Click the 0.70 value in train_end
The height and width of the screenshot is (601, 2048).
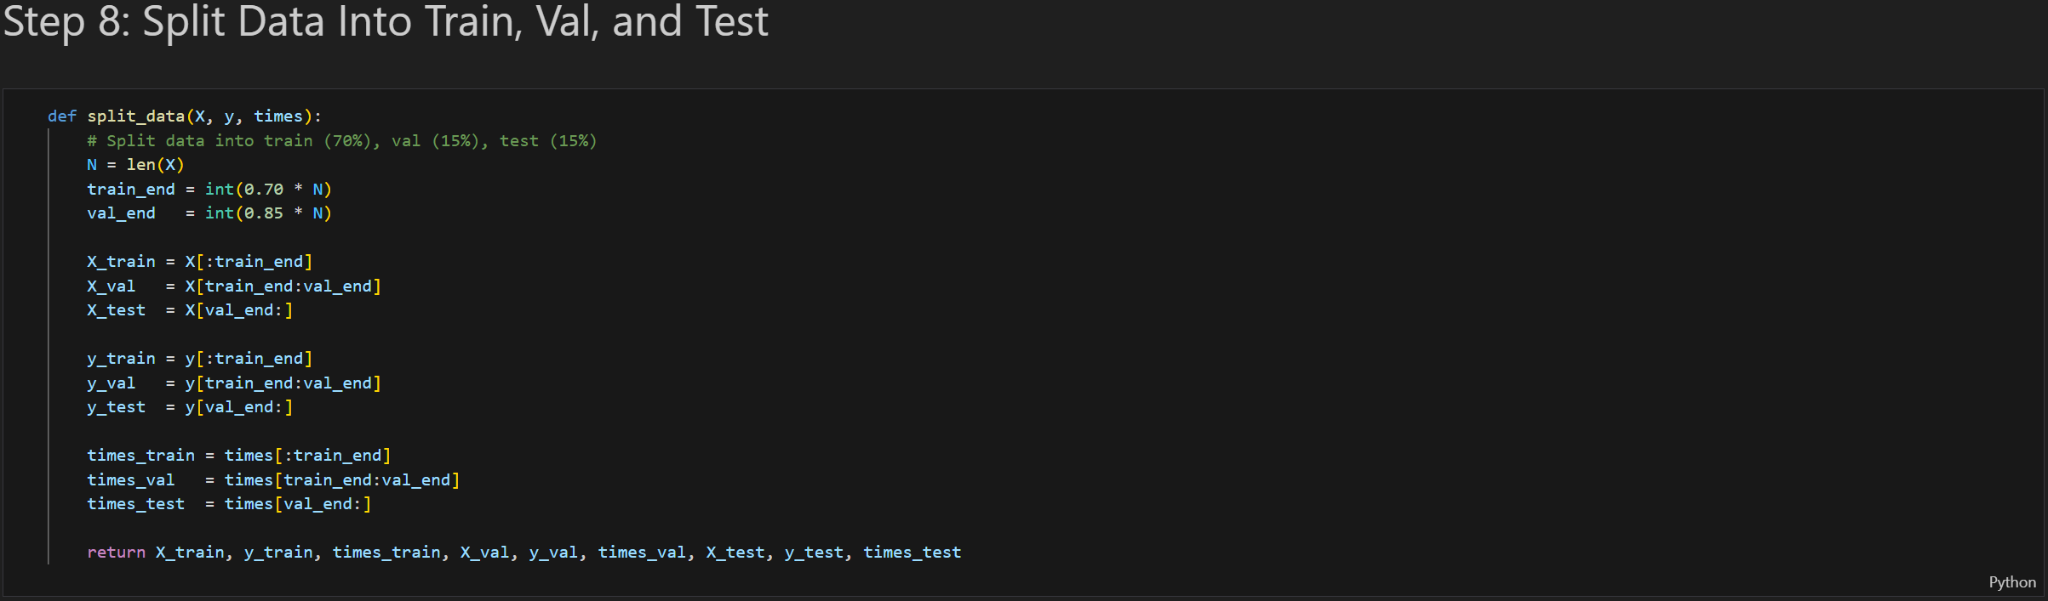point(263,189)
